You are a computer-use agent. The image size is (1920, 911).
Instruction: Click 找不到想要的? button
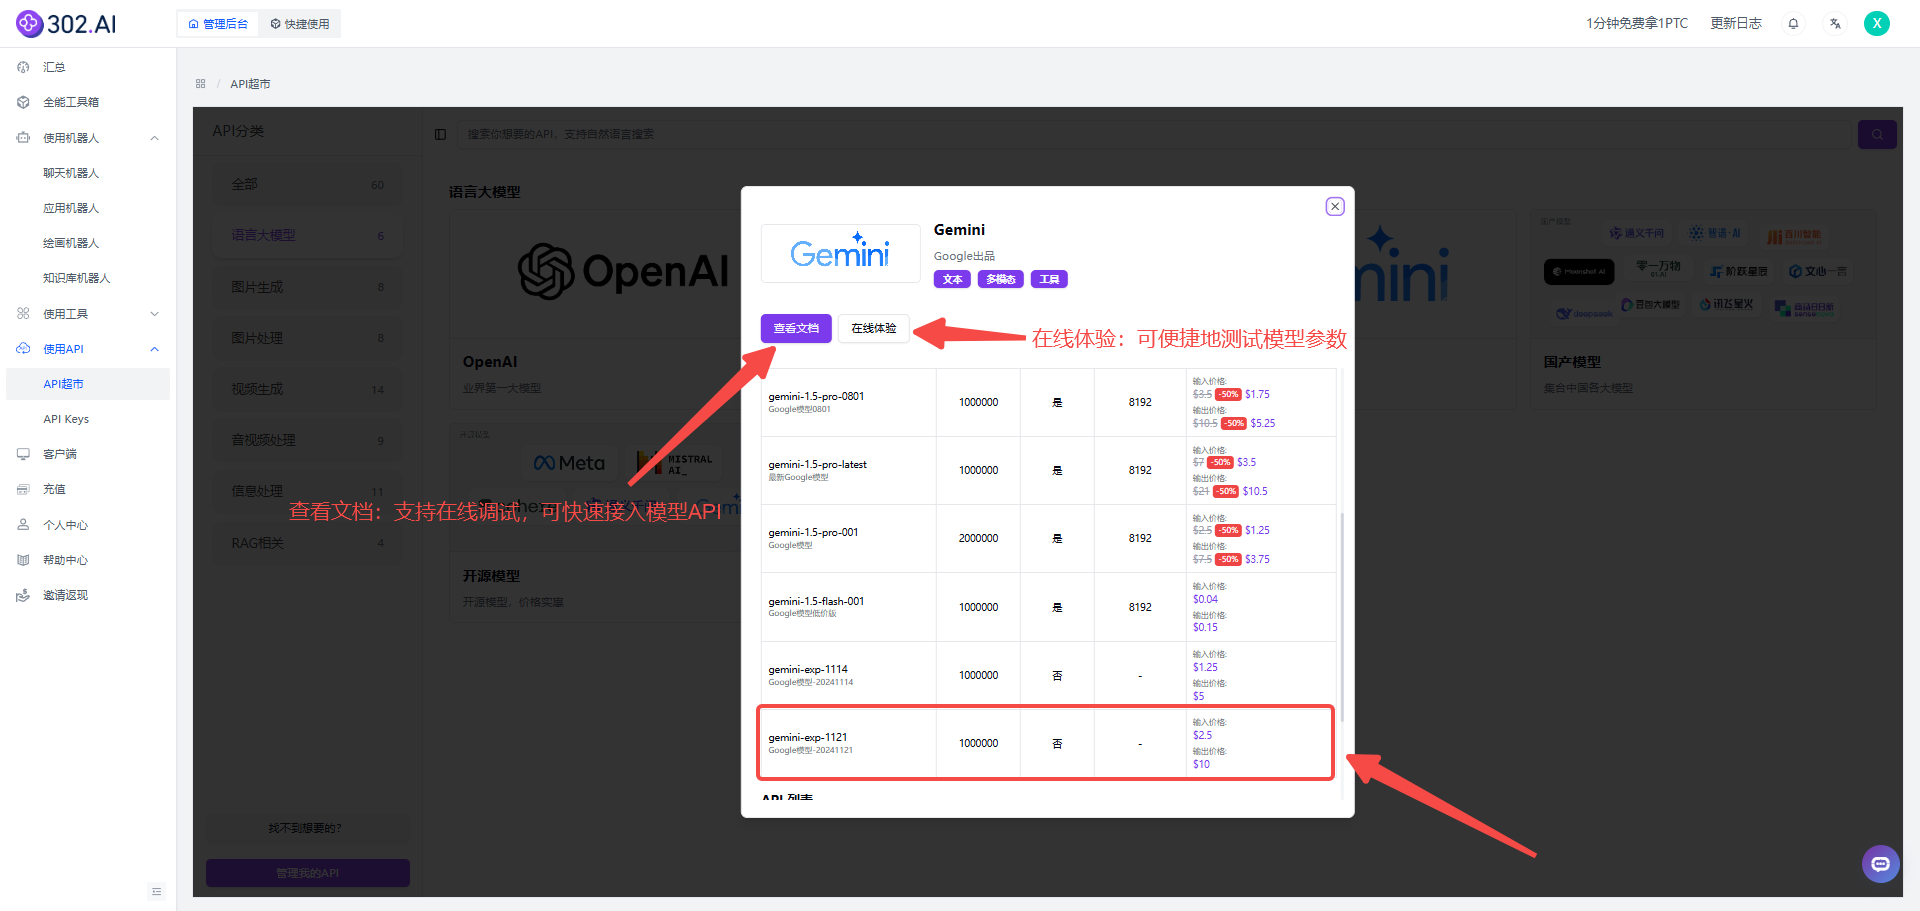[308, 828]
